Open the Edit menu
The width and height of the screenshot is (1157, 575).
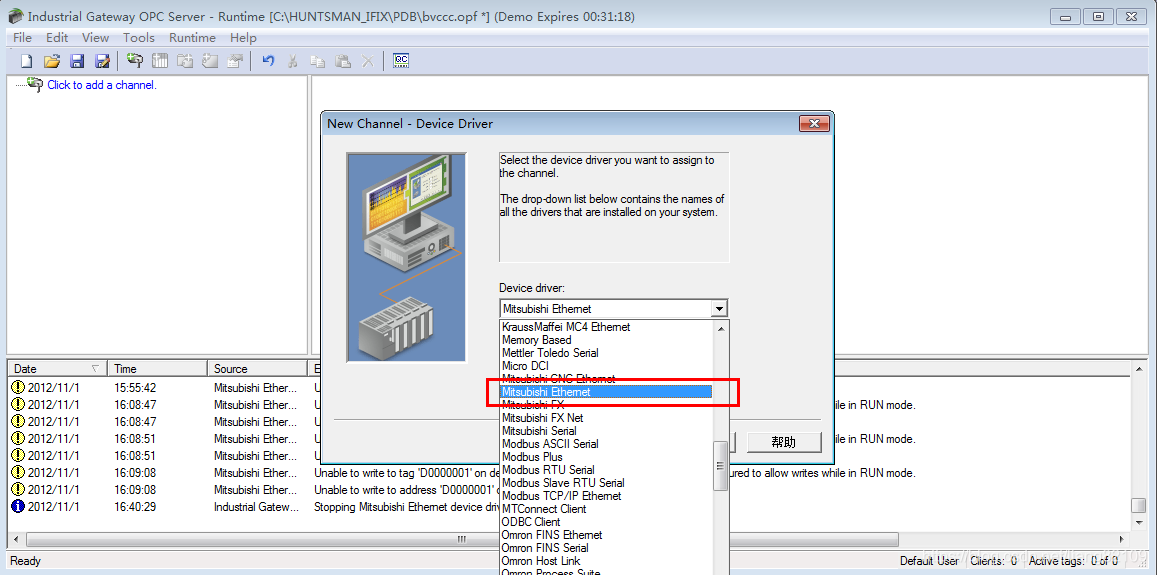pyautogui.click(x=57, y=38)
